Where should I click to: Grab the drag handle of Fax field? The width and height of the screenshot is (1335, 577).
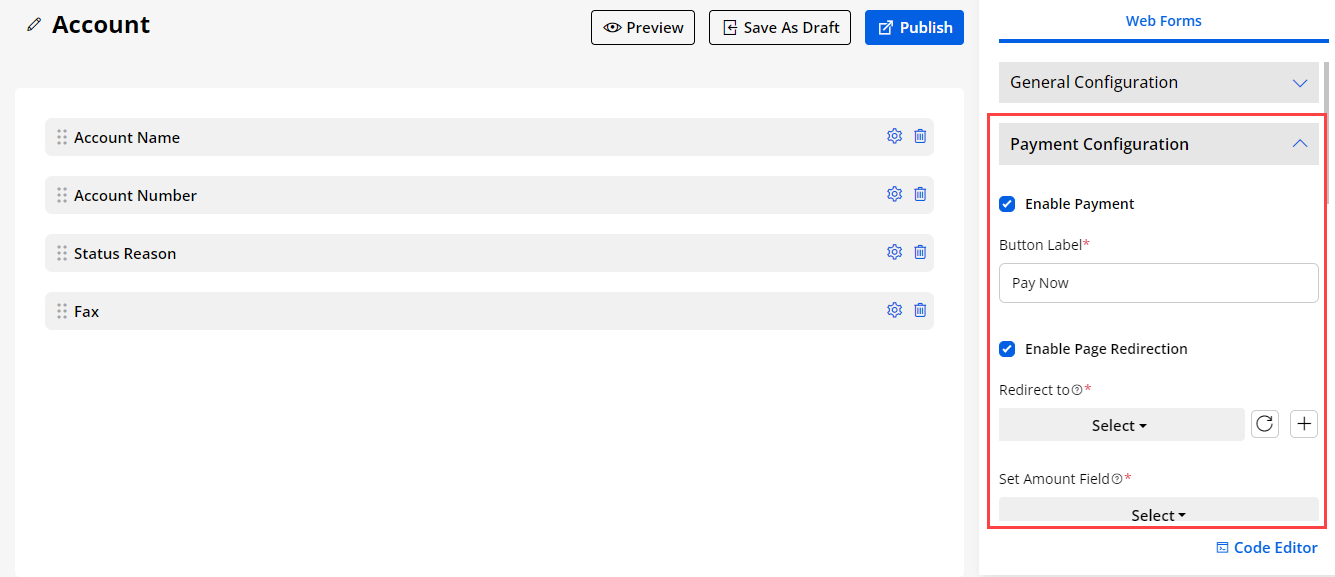pyautogui.click(x=62, y=311)
